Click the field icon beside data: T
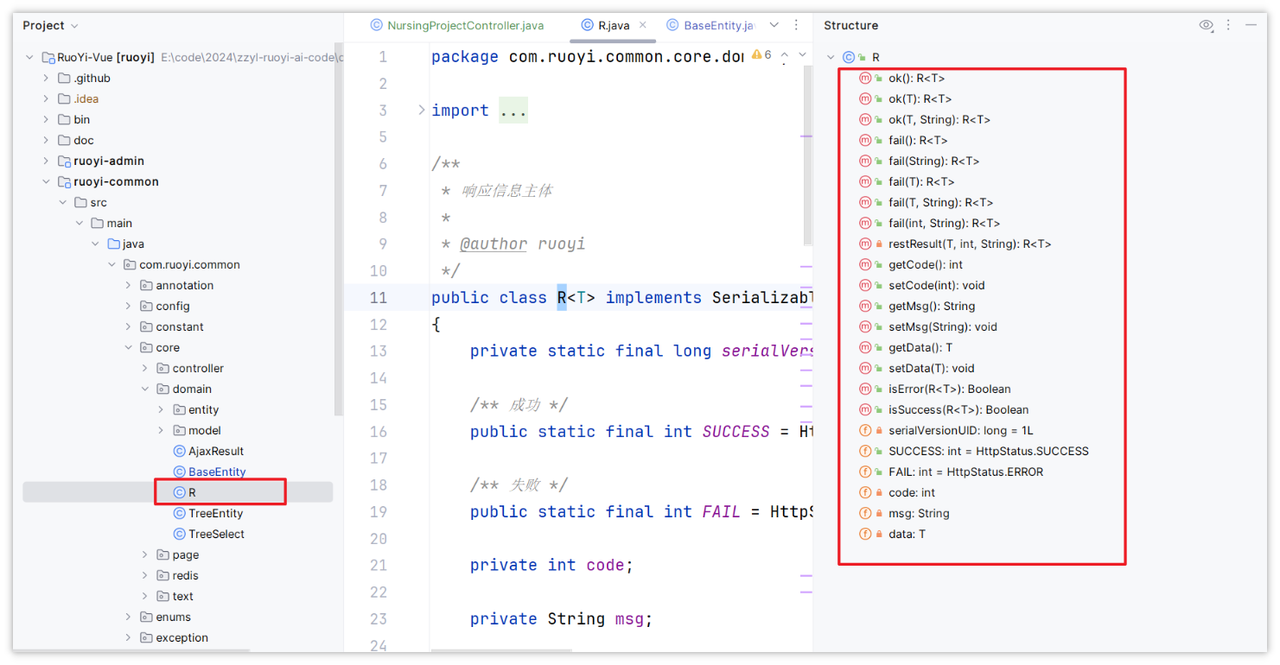The image size is (1280, 665). coord(865,534)
